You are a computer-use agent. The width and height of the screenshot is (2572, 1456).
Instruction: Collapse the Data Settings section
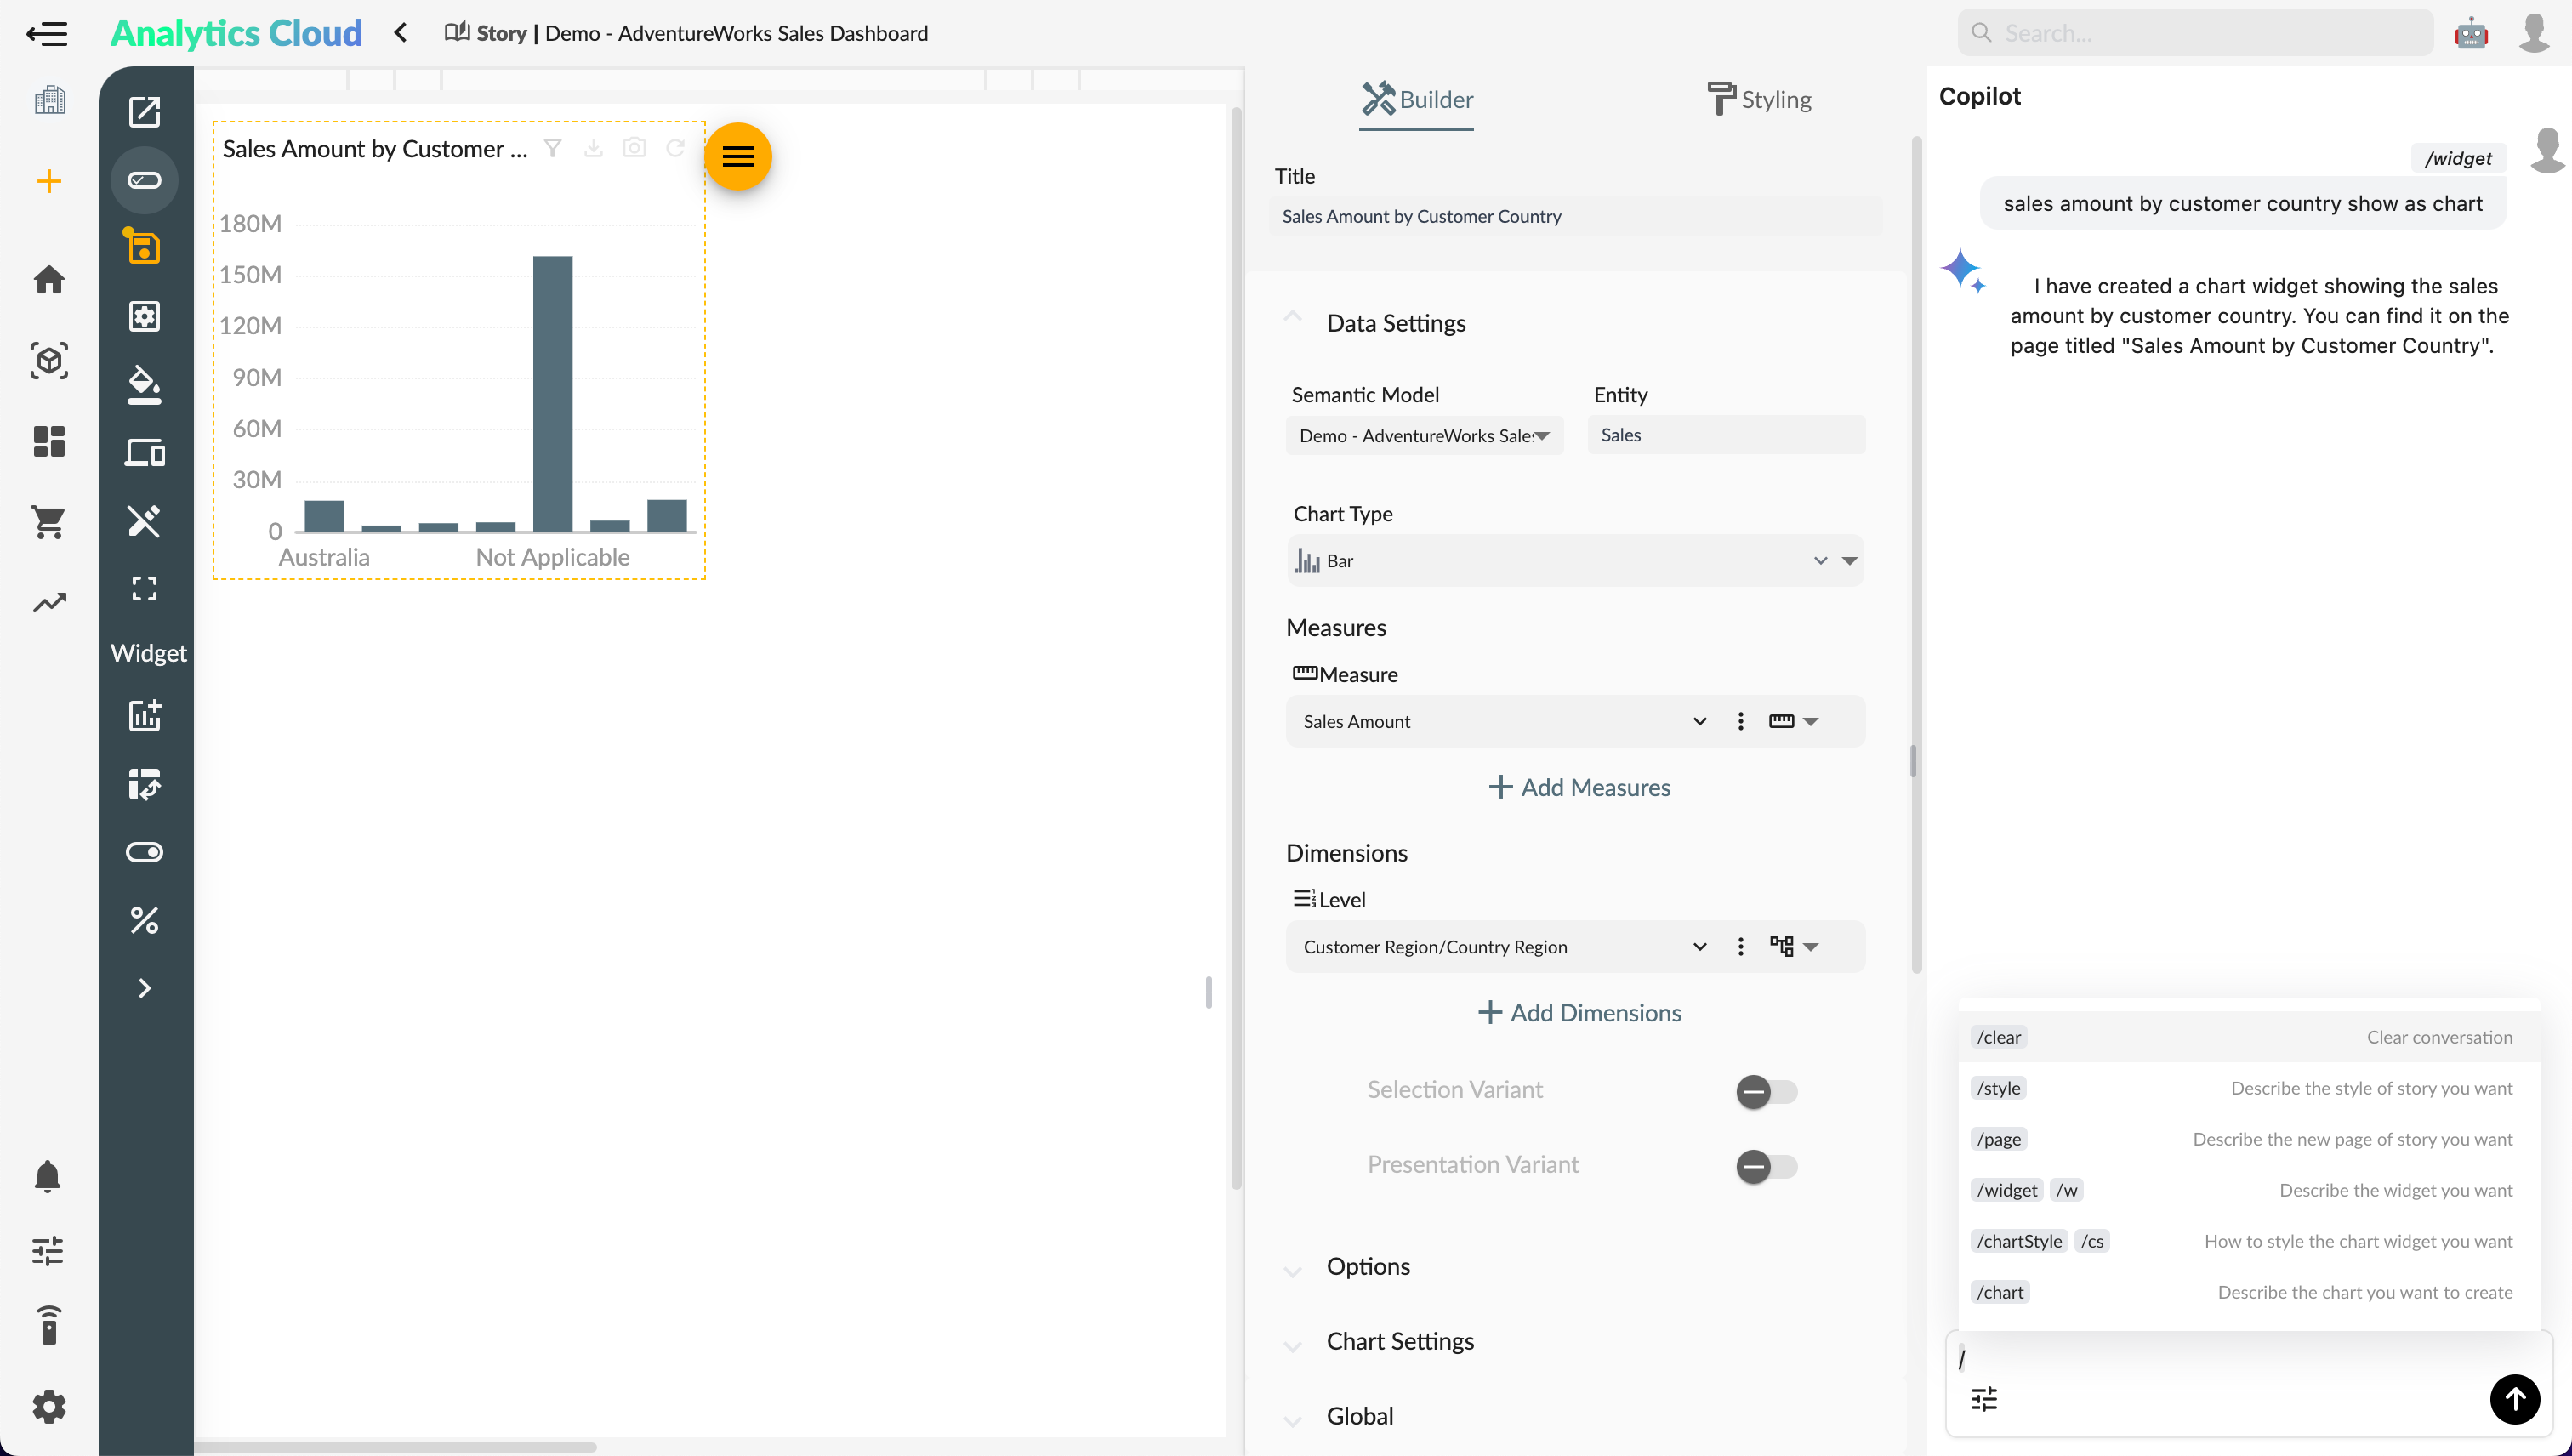[1293, 316]
